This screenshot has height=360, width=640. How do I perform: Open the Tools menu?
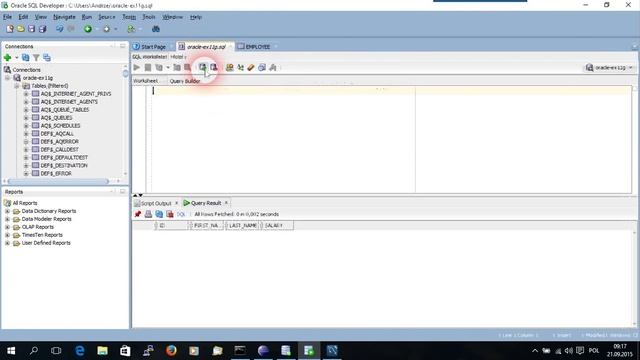coord(149,17)
